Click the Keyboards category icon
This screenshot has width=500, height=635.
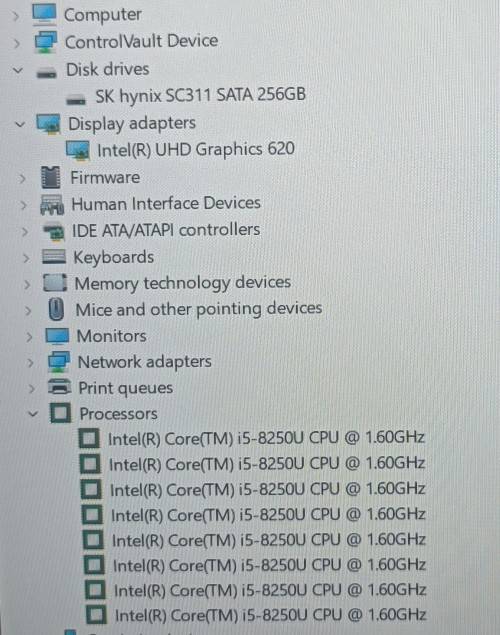(x=54, y=257)
